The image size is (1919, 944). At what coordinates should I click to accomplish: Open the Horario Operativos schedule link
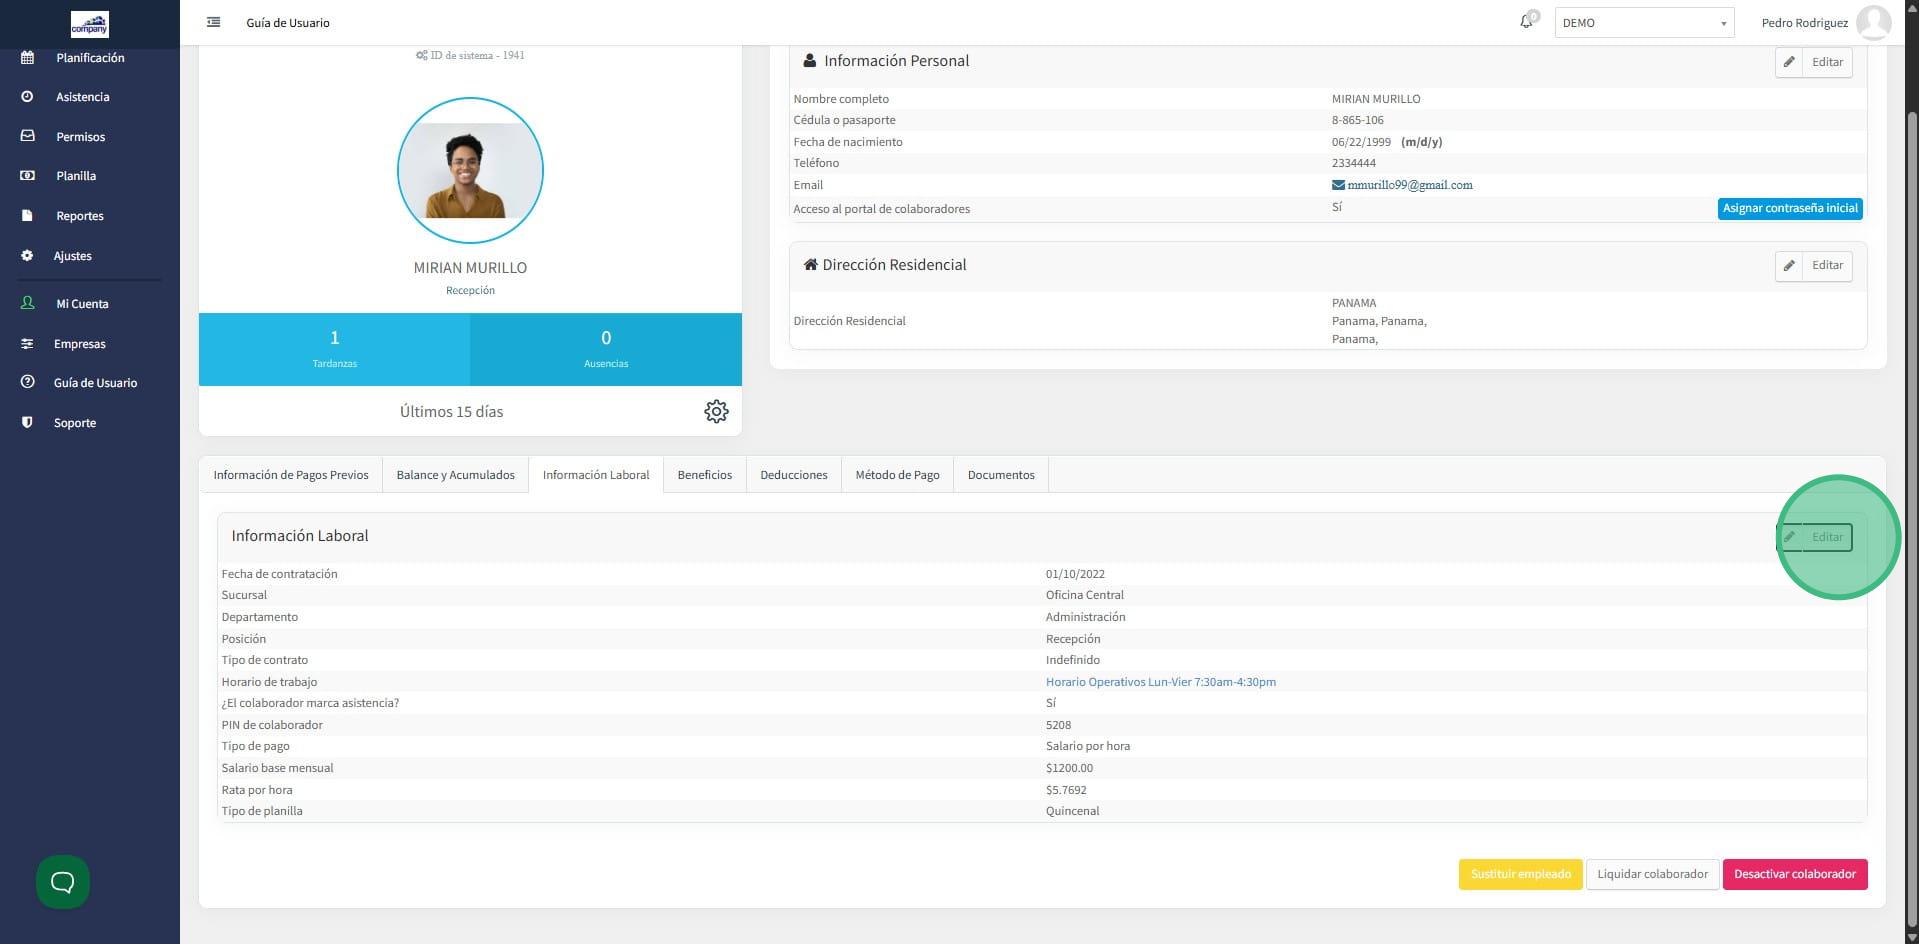tap(1160, 682)
